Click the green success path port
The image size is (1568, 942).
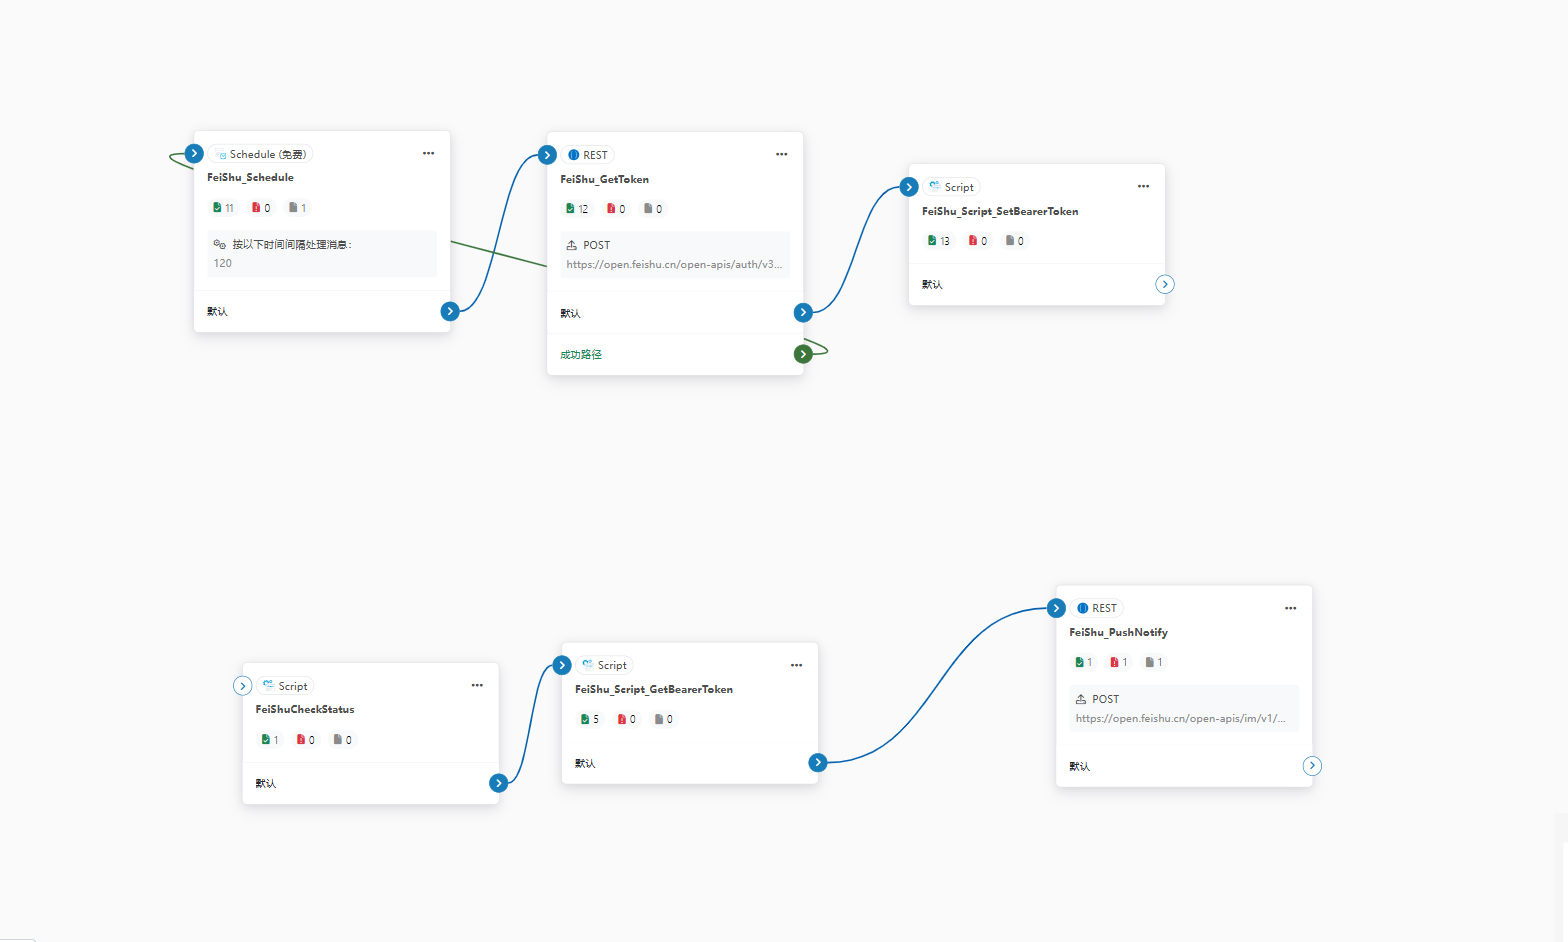pyautogui.click(x=803, y=354)
